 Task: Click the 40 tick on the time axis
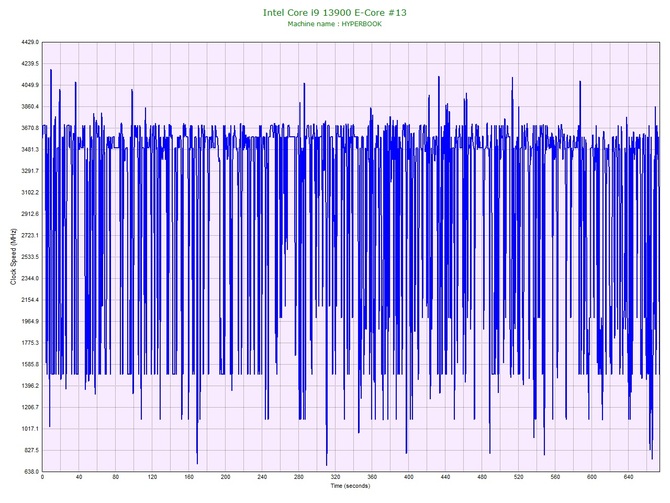click(x=79, y=477)
